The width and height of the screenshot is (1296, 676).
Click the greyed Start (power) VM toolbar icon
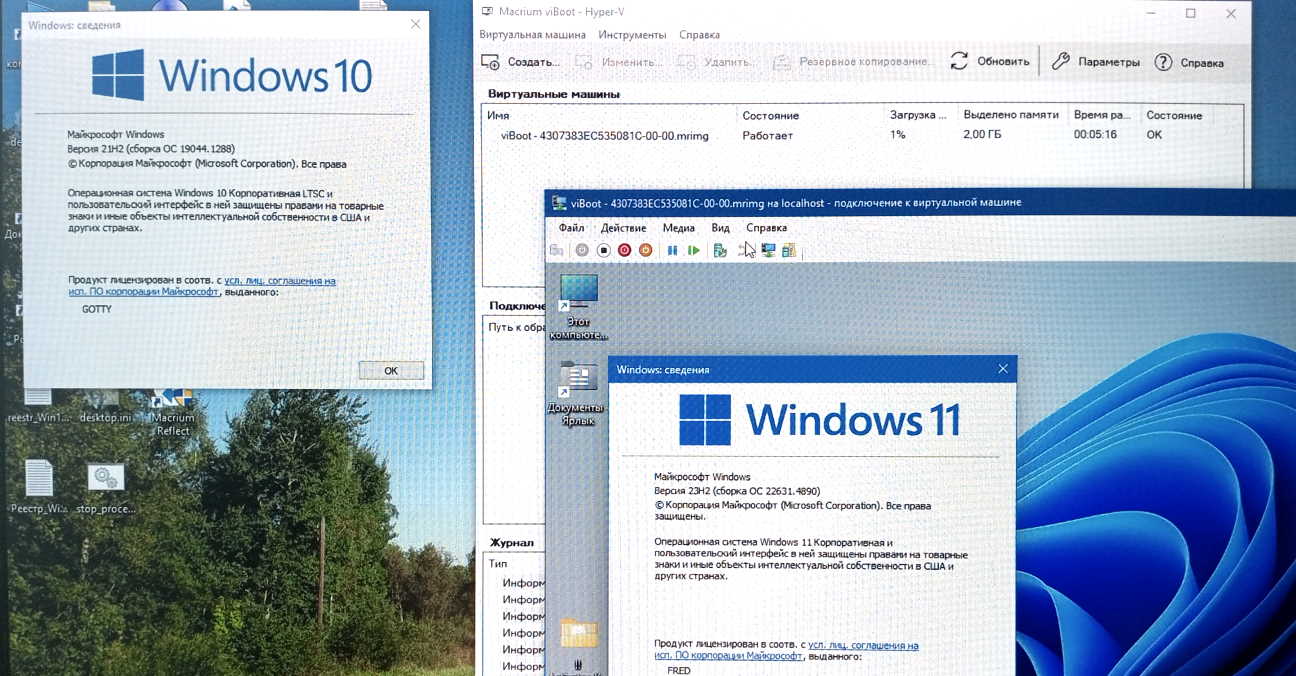(x=582, y=250)
